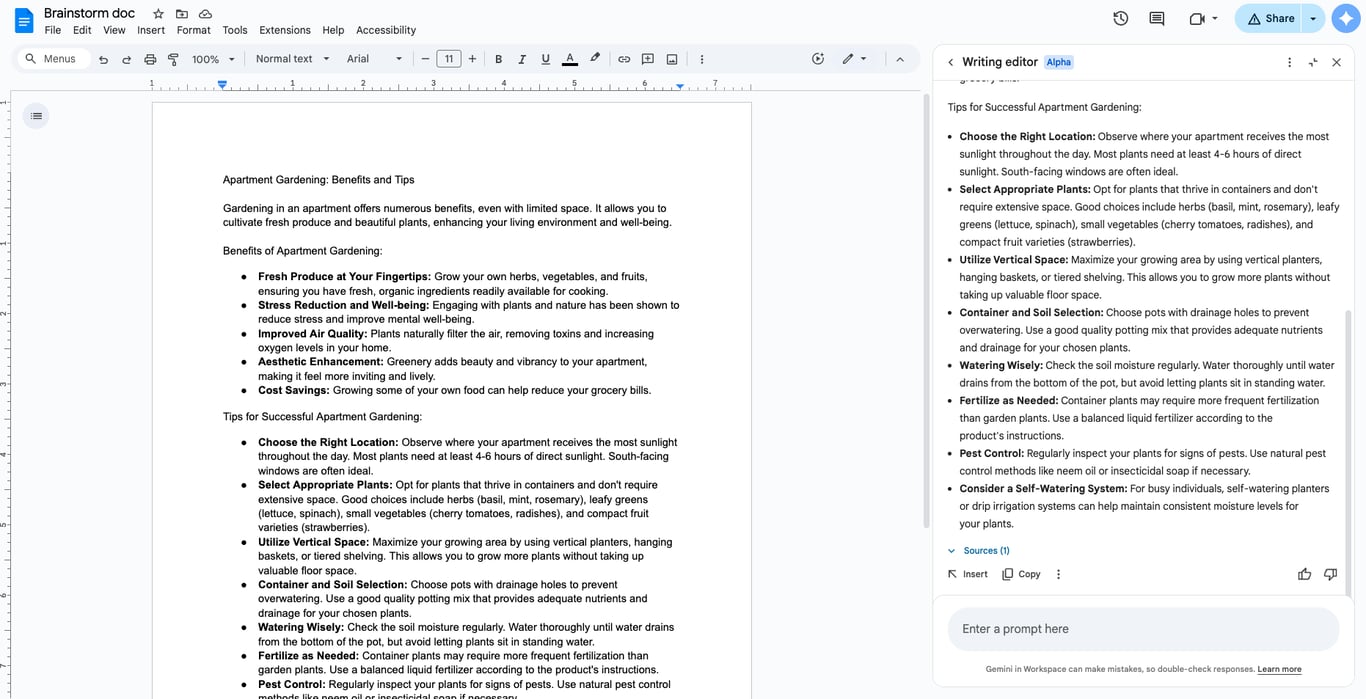This screenshot has height=699, width=1366.
Task: Toggle bold formatting
Action: tap(498, 59)
